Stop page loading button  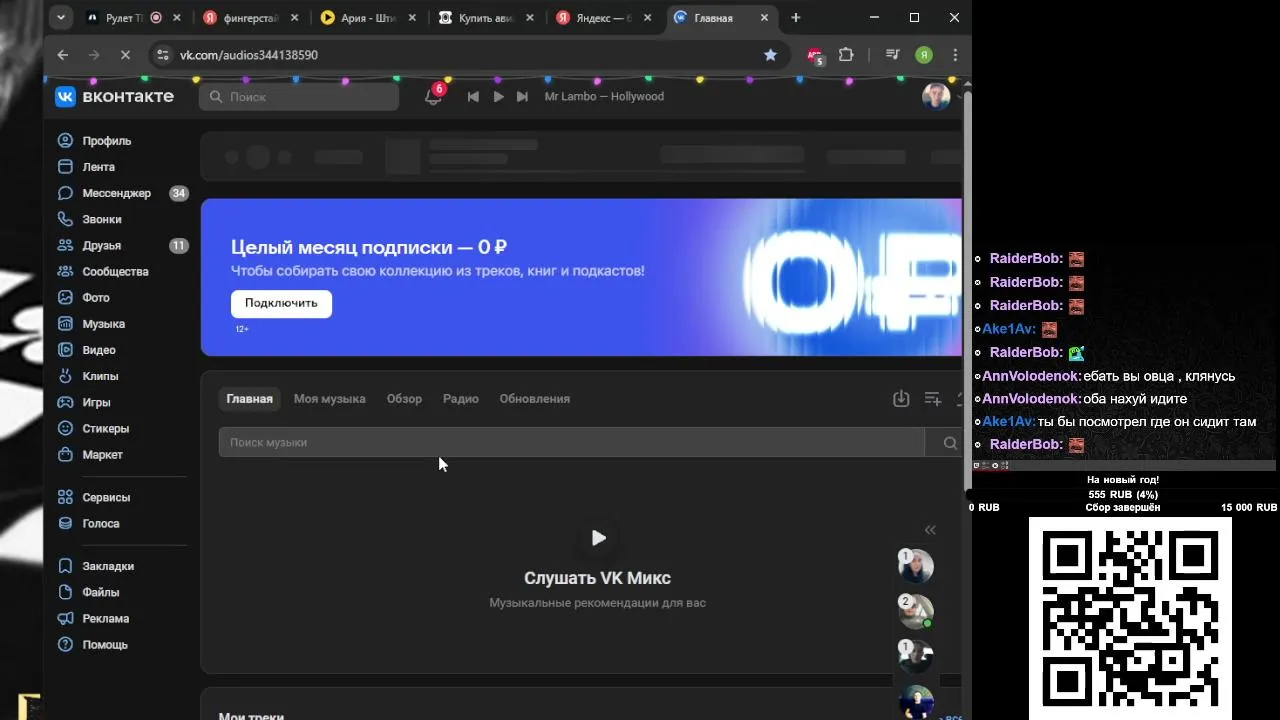125,55
